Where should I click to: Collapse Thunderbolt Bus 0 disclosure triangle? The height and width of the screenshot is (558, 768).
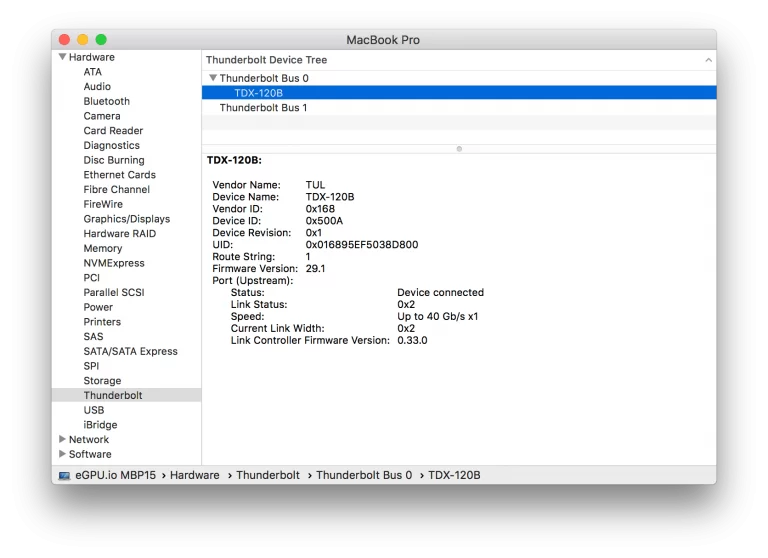coord(213,78)
